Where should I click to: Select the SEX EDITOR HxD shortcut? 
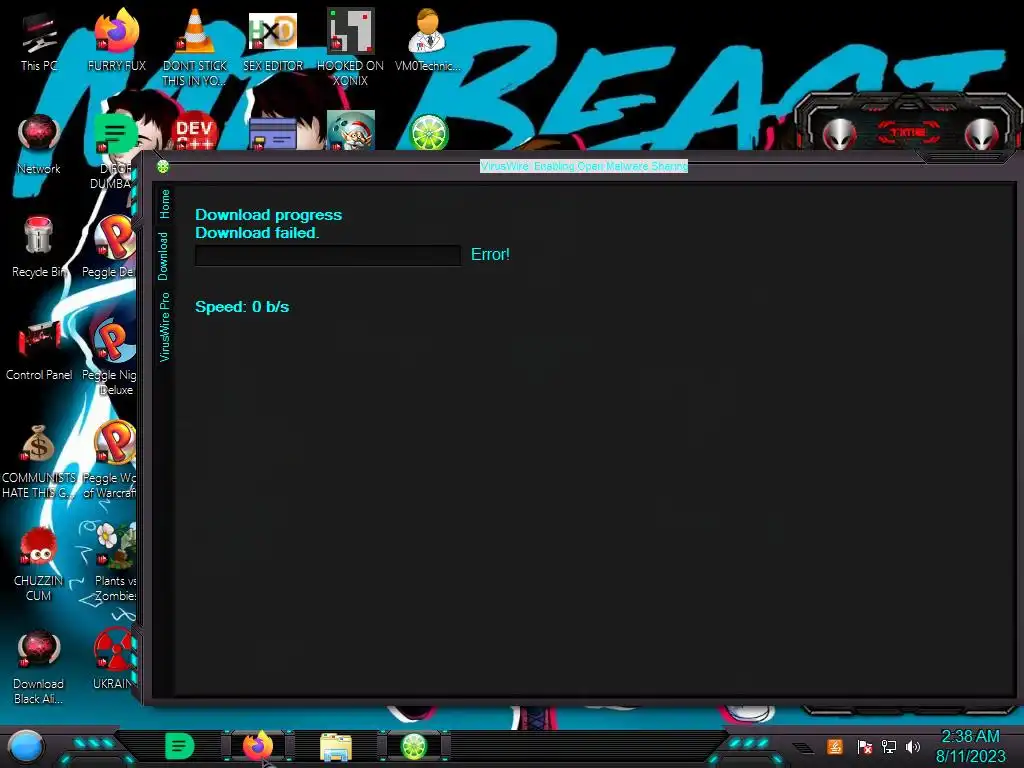[272, 40]
